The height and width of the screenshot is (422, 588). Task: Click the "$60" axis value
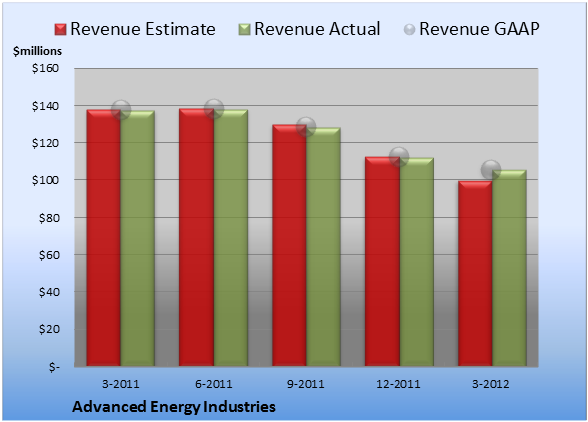(x=49, y=255)
